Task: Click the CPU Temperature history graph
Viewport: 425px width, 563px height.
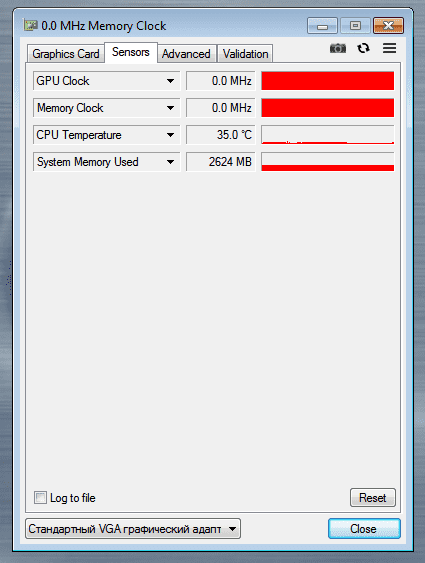Action: pos(327,135)
